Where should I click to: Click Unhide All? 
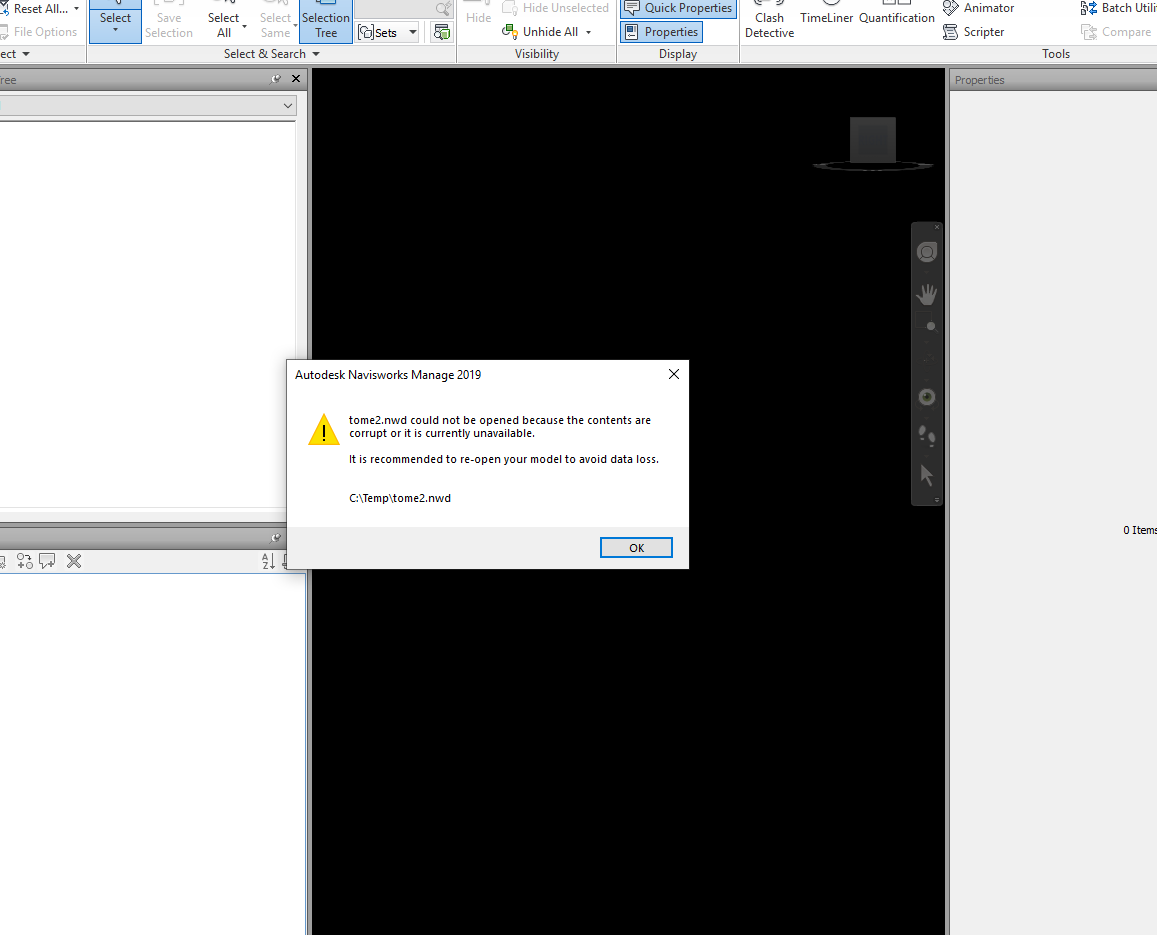(x=541, y=32)
